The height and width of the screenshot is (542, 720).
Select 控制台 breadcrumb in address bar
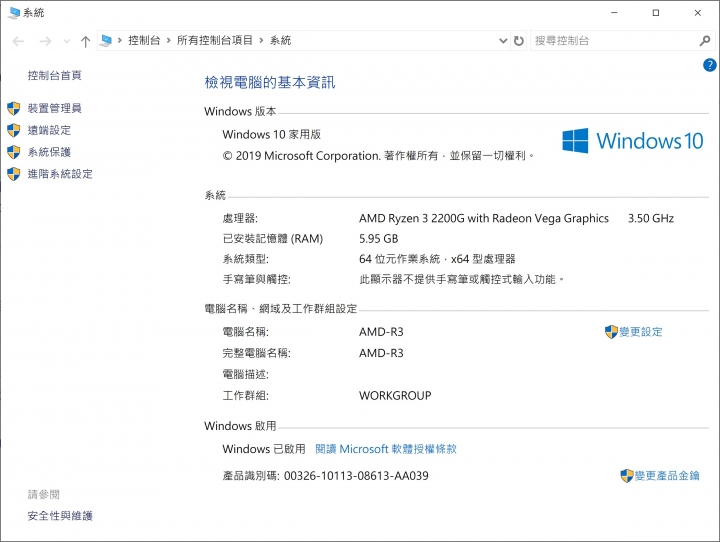pyautogui.click(x=144, y=40)
